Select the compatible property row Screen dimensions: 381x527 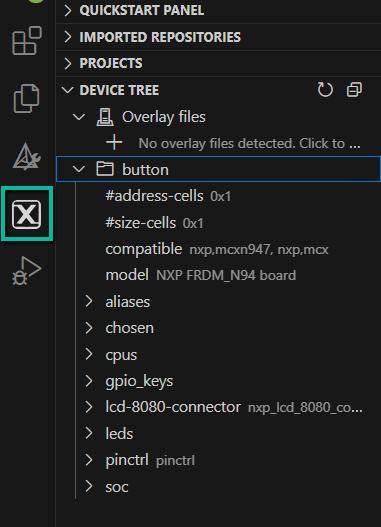[218, 249]
